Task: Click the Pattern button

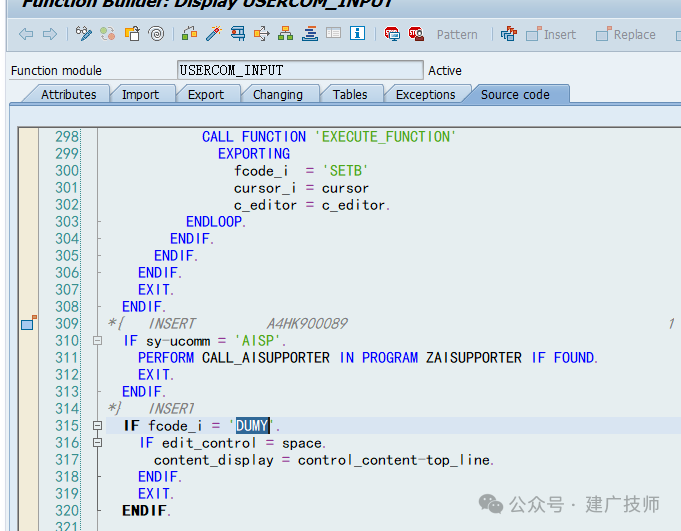Action: click(457, 35)
